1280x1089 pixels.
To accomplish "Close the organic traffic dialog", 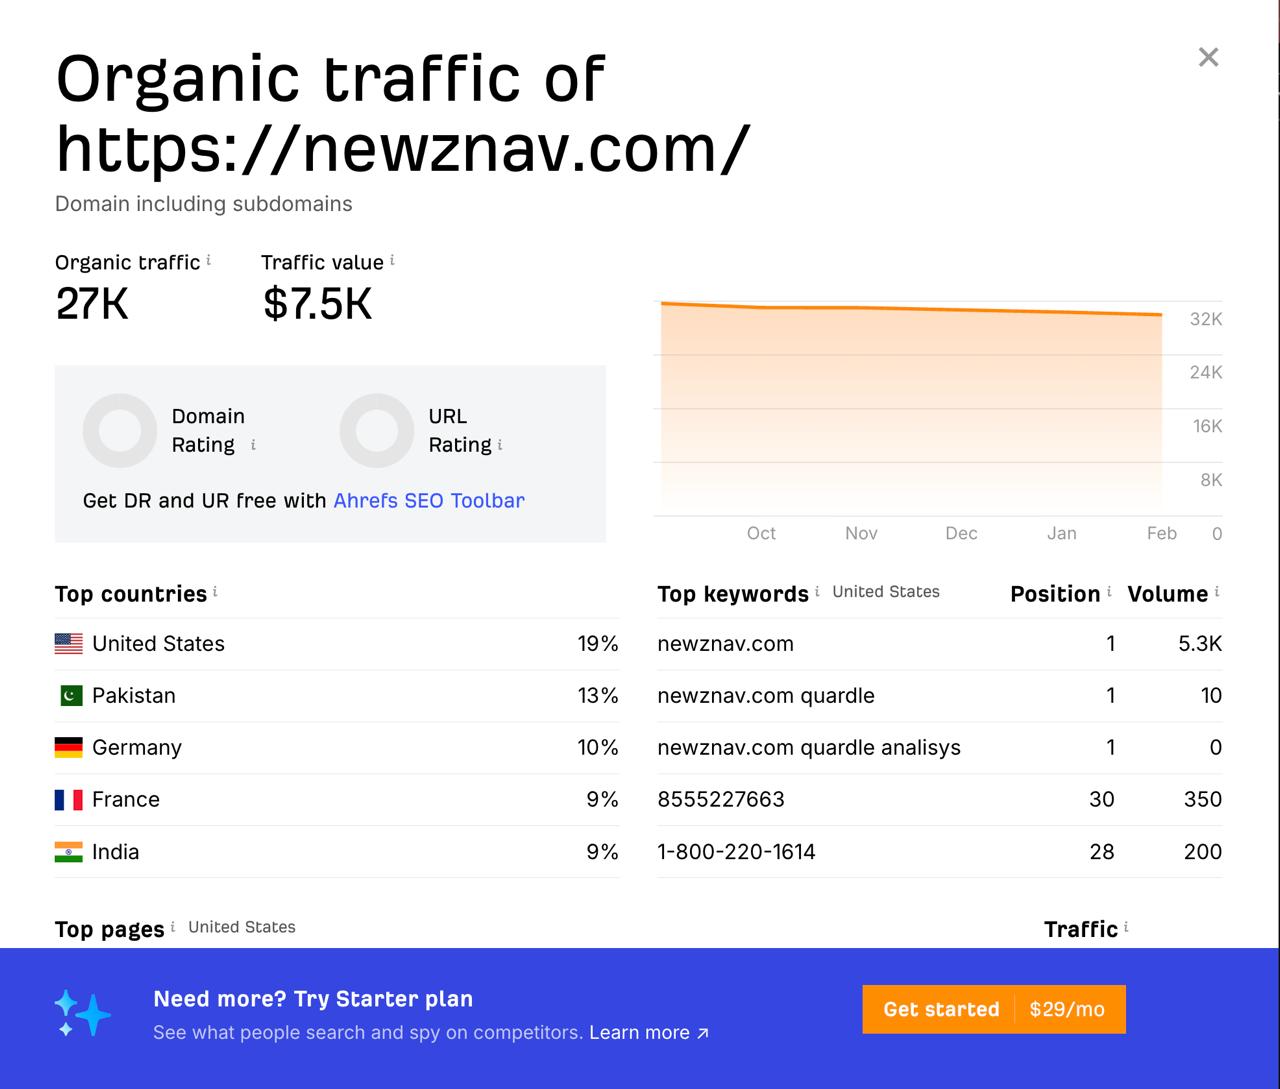I will point(1208,57).
